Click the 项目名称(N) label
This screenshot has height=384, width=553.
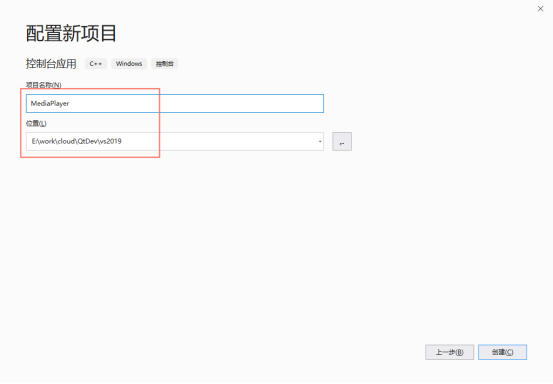tap(43, 85)
